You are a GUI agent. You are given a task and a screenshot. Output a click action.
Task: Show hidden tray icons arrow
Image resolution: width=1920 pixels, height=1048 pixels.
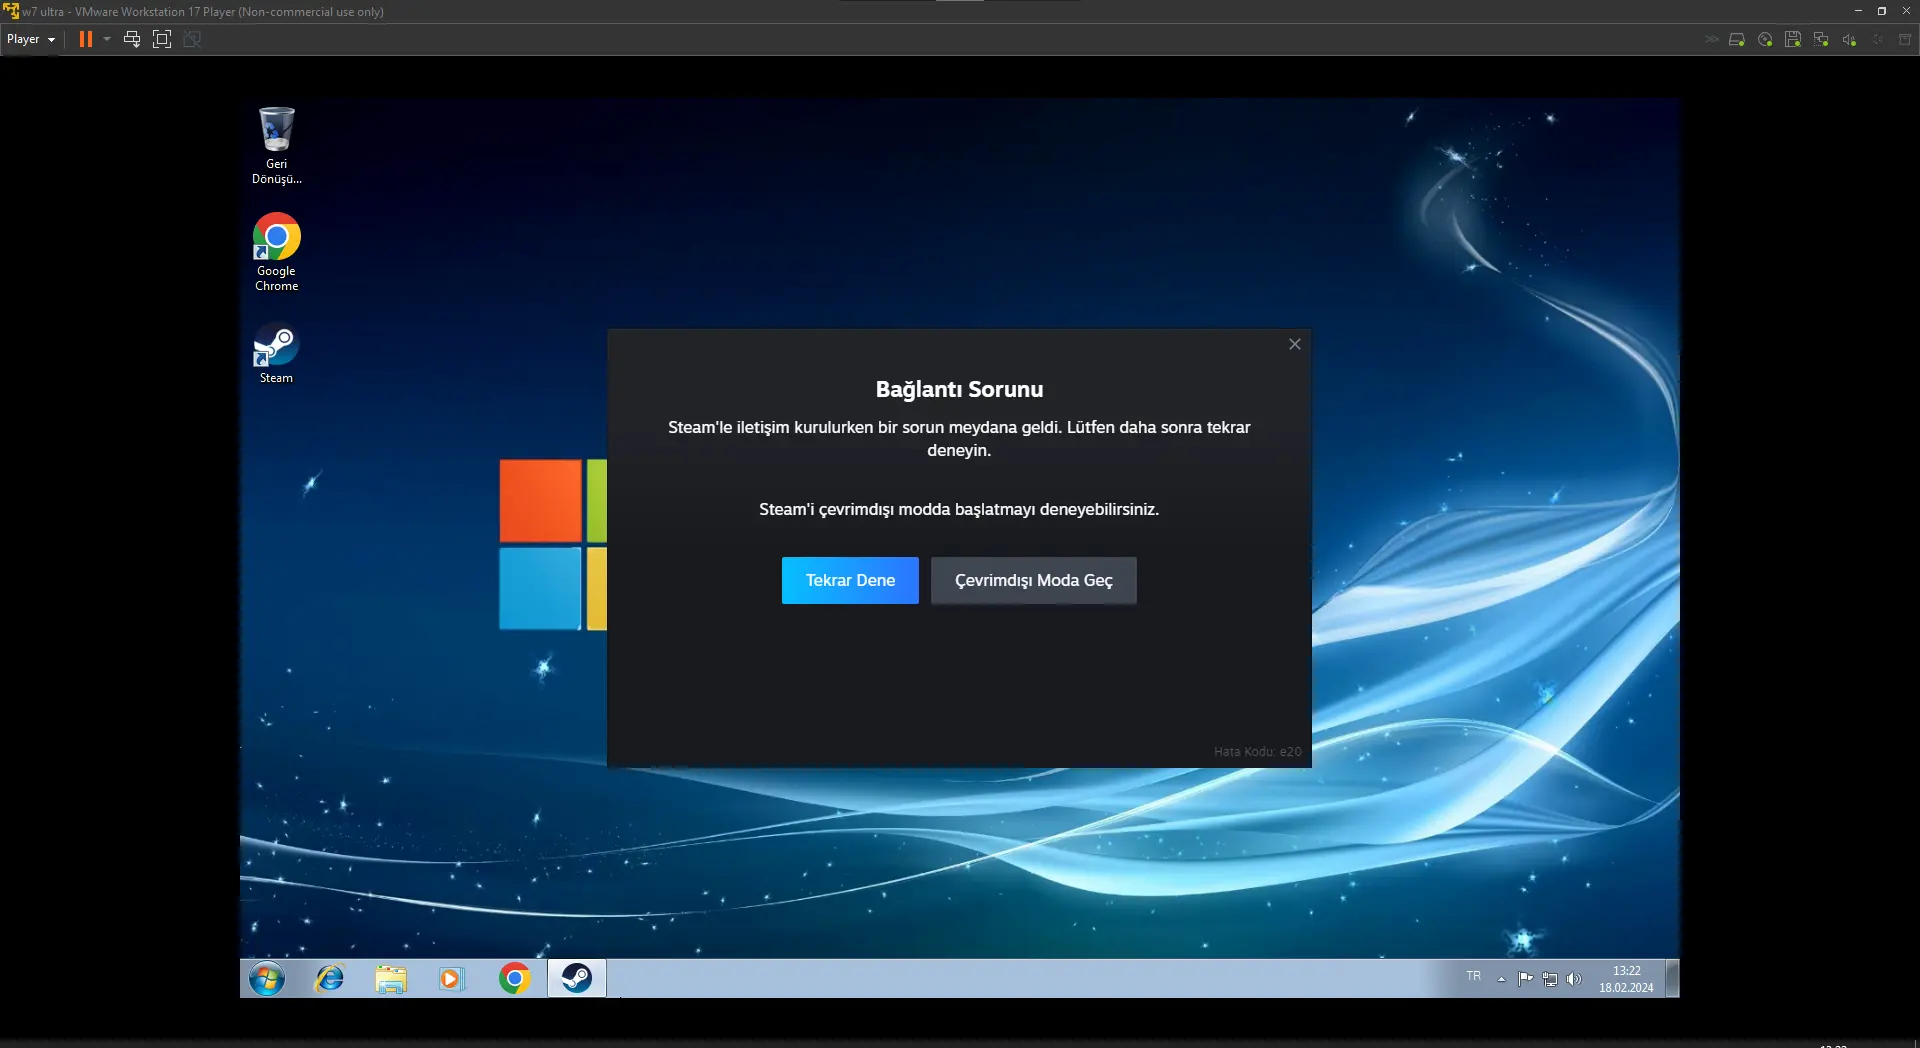click(x=1501, y=979)
